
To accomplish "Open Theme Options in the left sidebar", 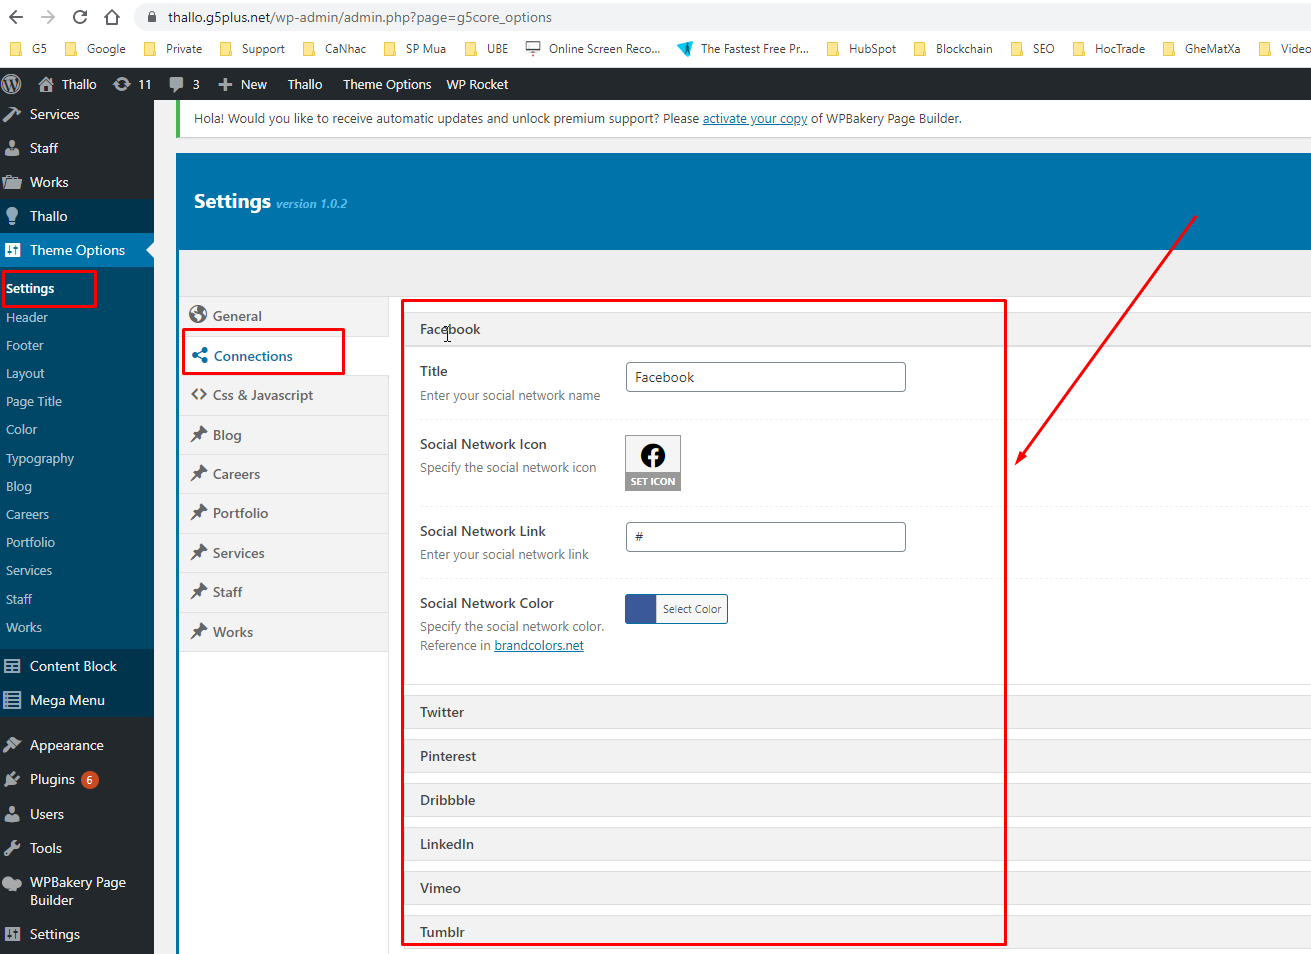I will pyautogui.click(x=77, y=250).
